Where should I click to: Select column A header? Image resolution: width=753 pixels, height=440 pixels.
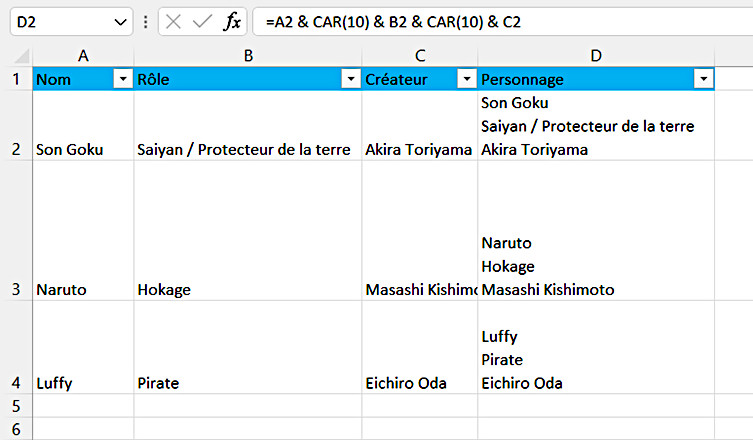point(83,56)
